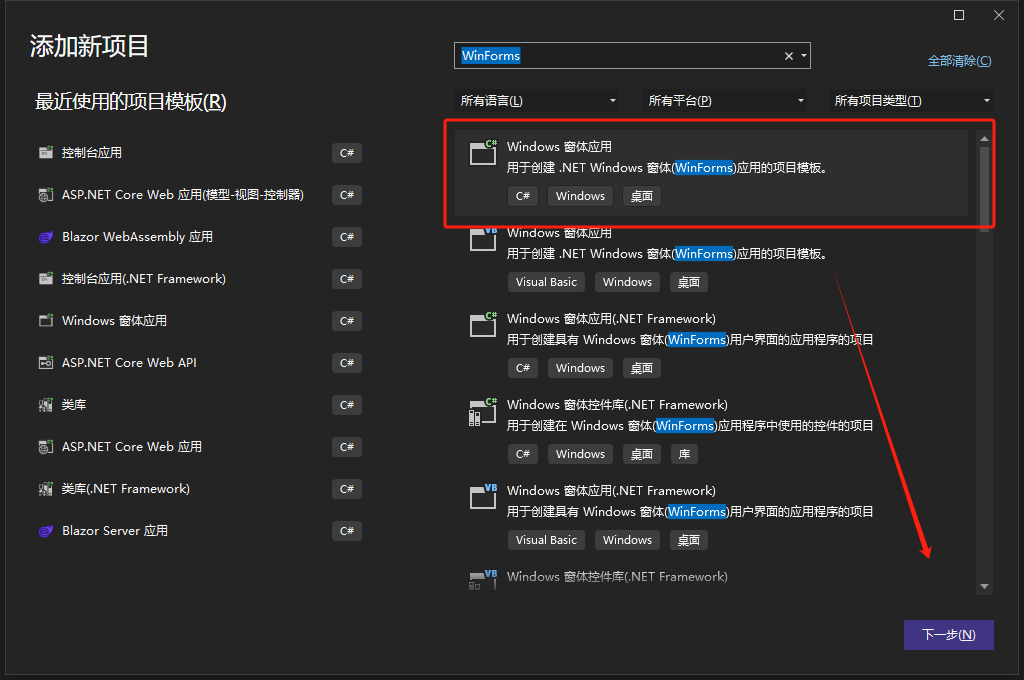
Task: Click the ASP.NET Core Web 应用 icon
Action: 46,447
